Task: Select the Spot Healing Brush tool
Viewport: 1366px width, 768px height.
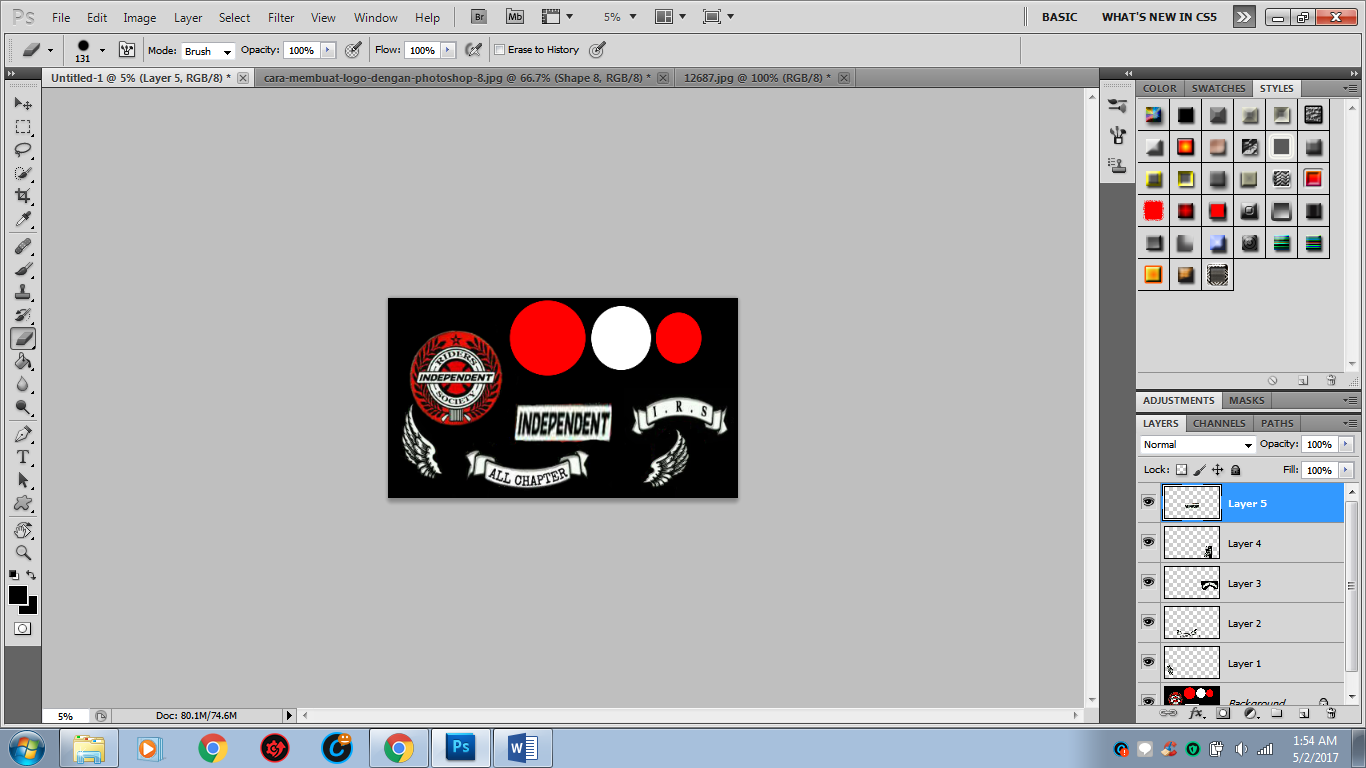Action: 23,246
